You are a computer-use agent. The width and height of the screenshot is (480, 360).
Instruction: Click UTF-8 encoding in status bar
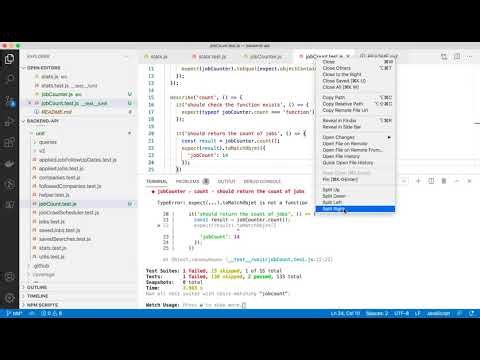click(401, 313)
